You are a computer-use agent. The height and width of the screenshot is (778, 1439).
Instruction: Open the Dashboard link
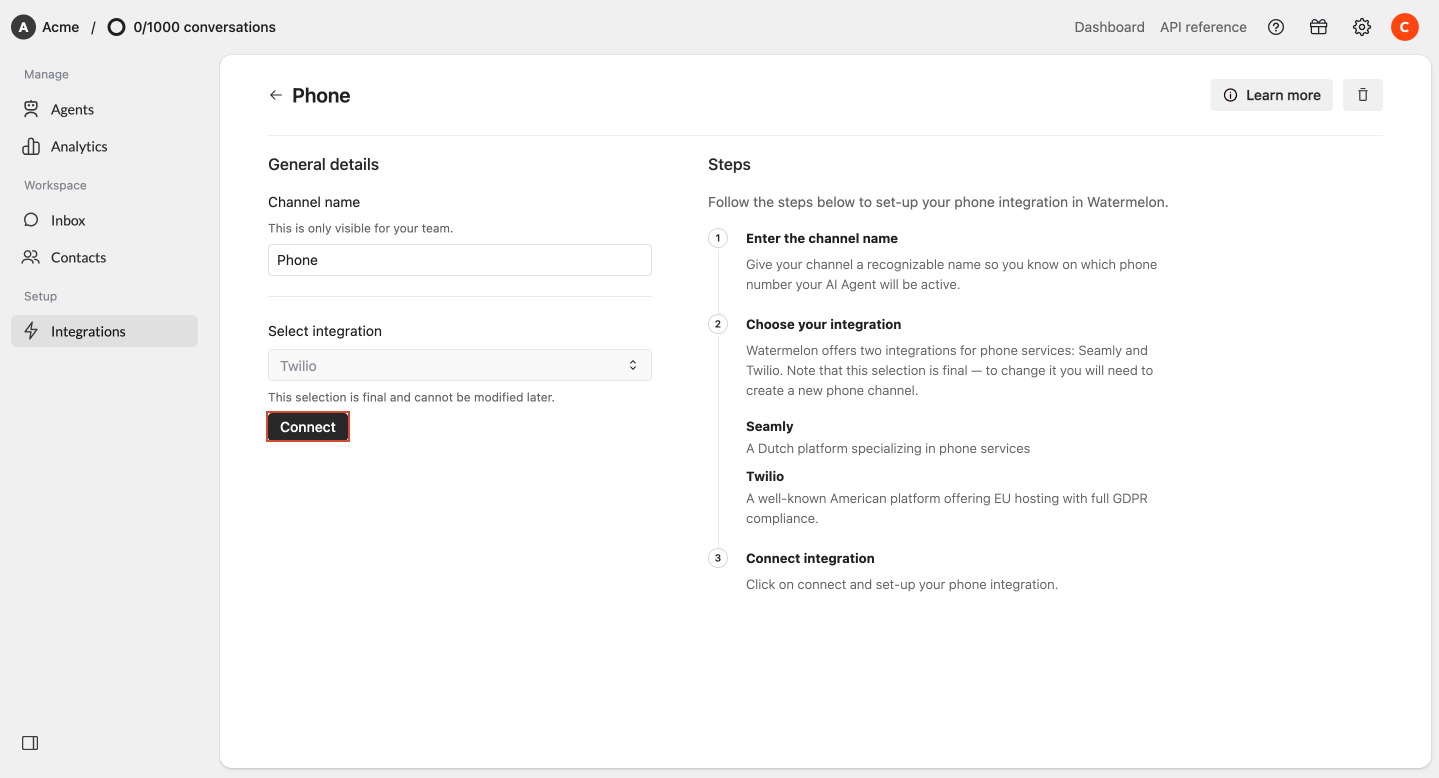[1109, 27]
